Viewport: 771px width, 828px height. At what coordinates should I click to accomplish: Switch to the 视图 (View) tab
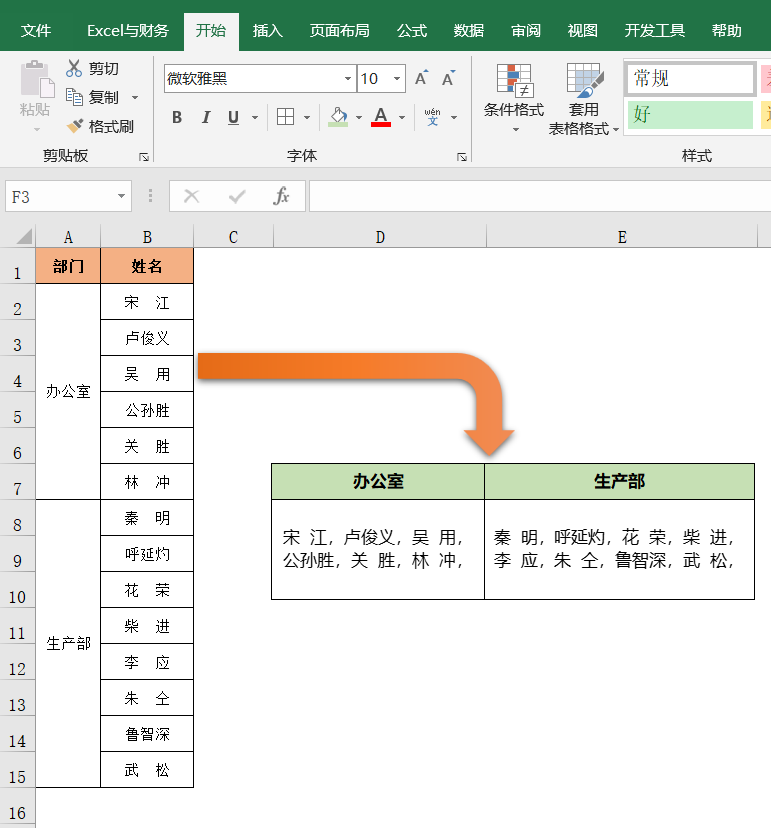(x=582, y=31)
